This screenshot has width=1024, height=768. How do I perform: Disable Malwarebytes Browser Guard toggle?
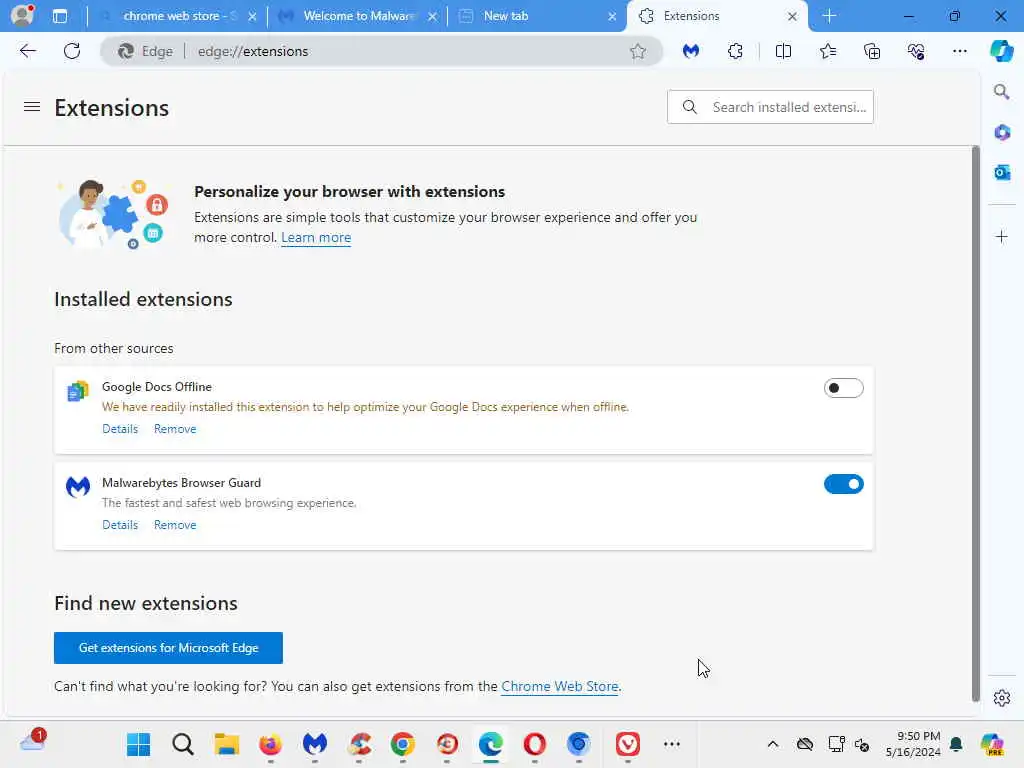(843, 484)
